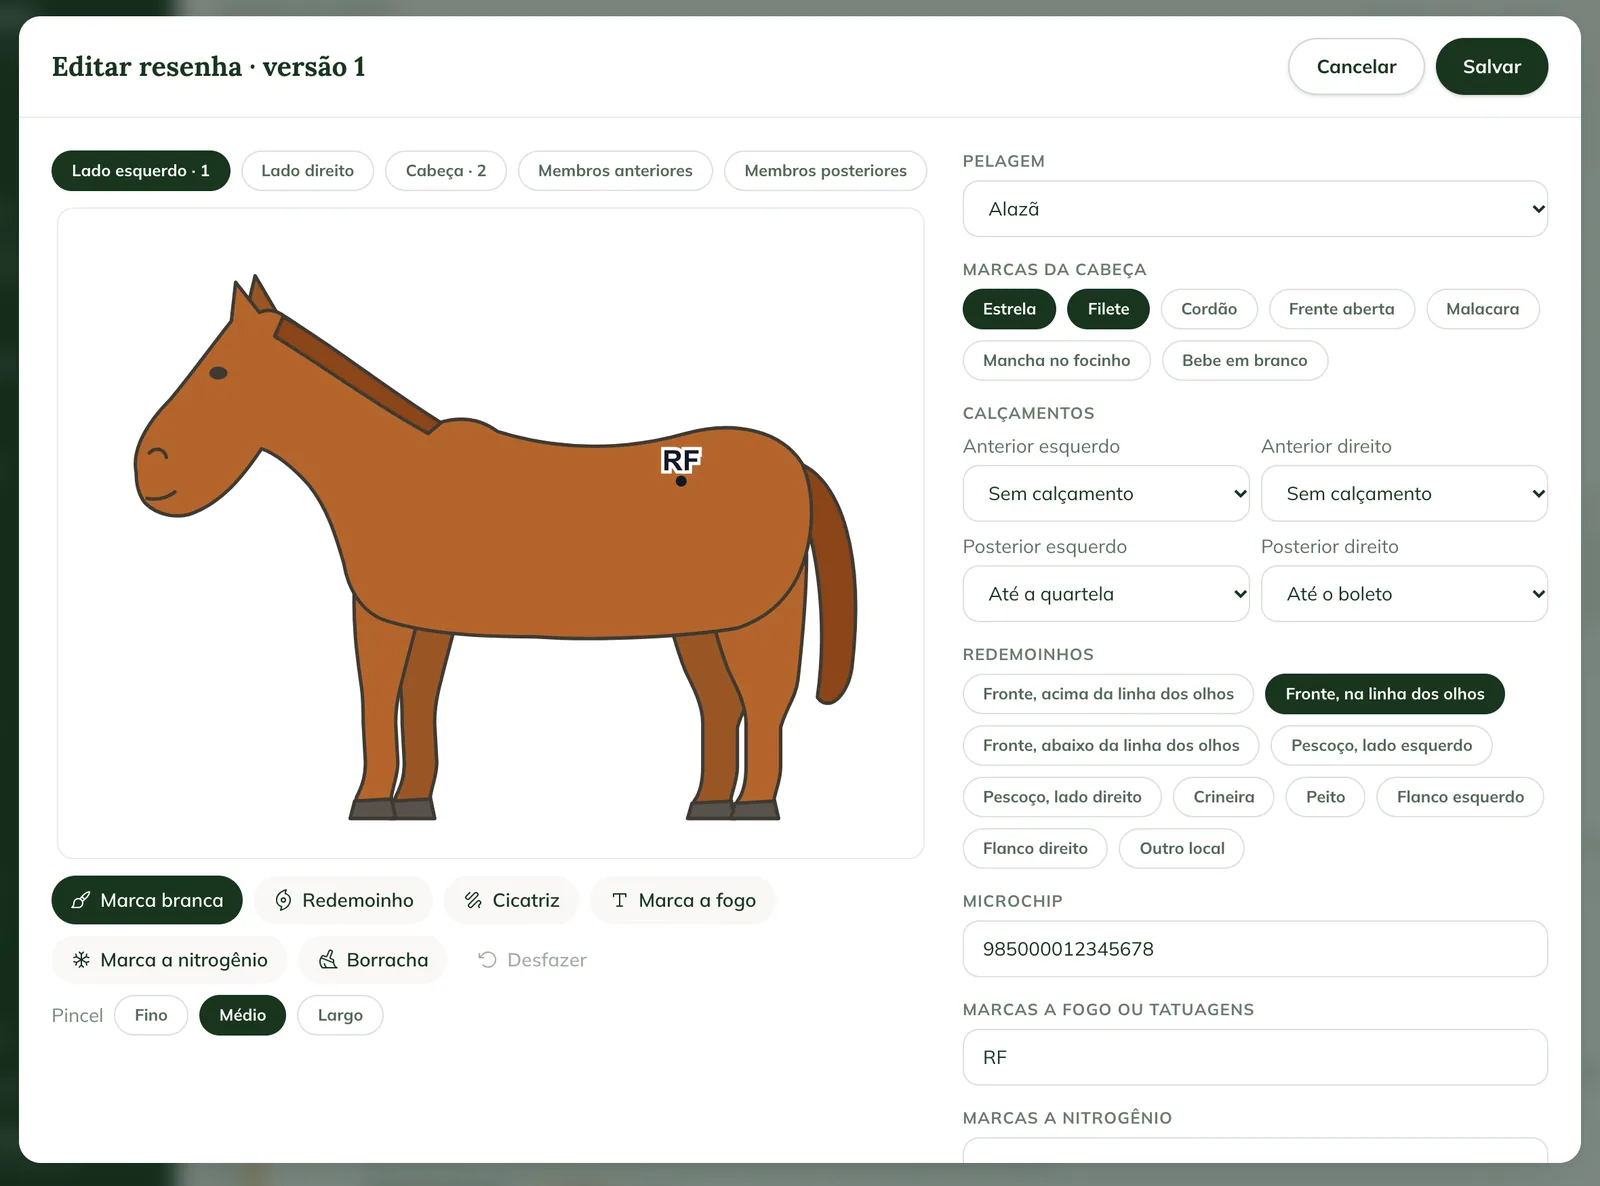Activate the Marca a fogo text icon
Image resolution: width=1600 pixels, height=1186 pixels.
(x=619, y=900)
